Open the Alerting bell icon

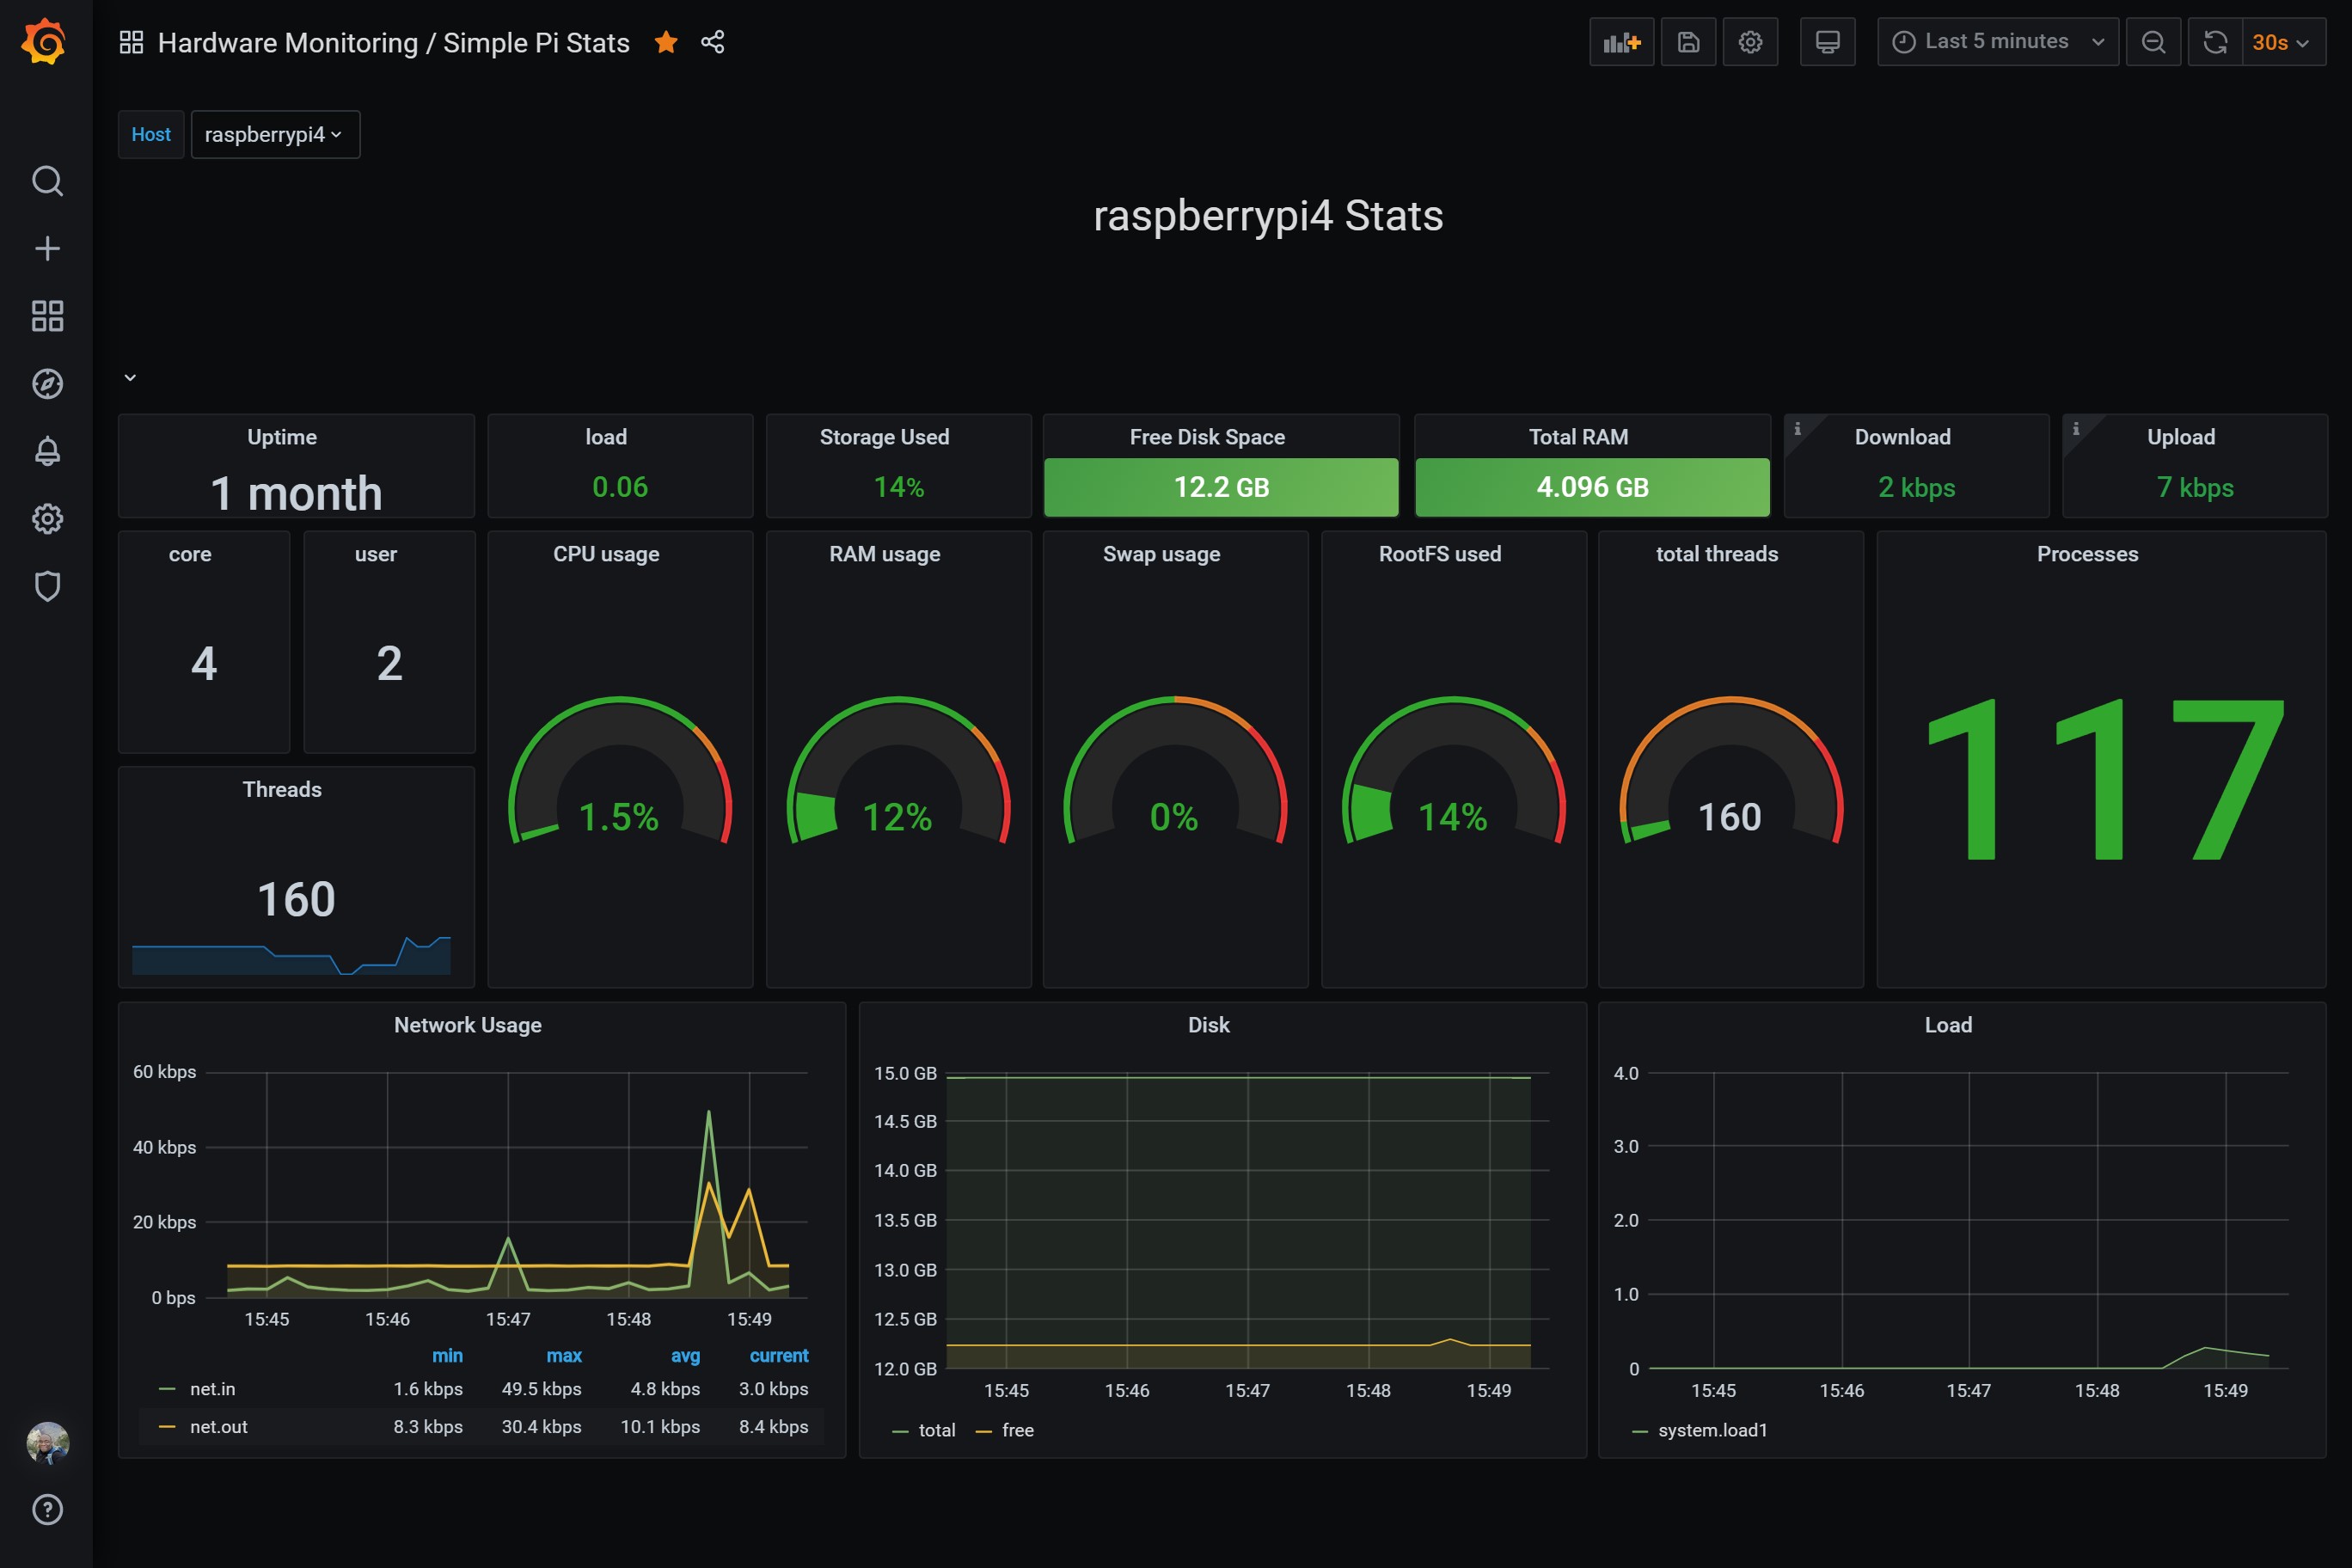click(x=47, y=451)
